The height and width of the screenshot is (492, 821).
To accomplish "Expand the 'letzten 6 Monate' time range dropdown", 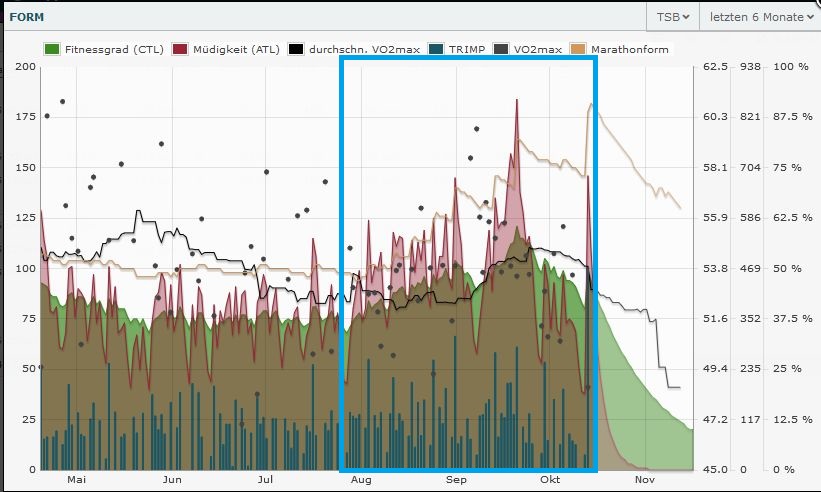I will click(761, 17).
